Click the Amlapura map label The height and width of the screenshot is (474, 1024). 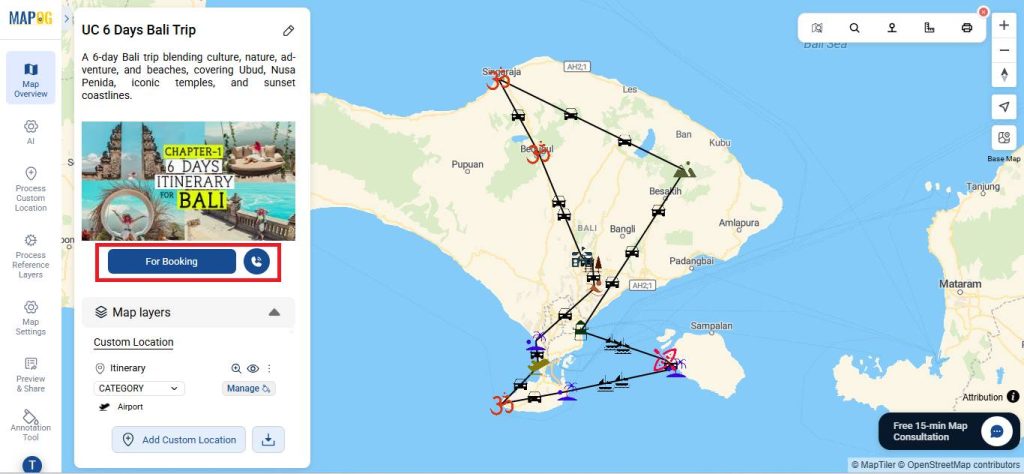point(739,223)
